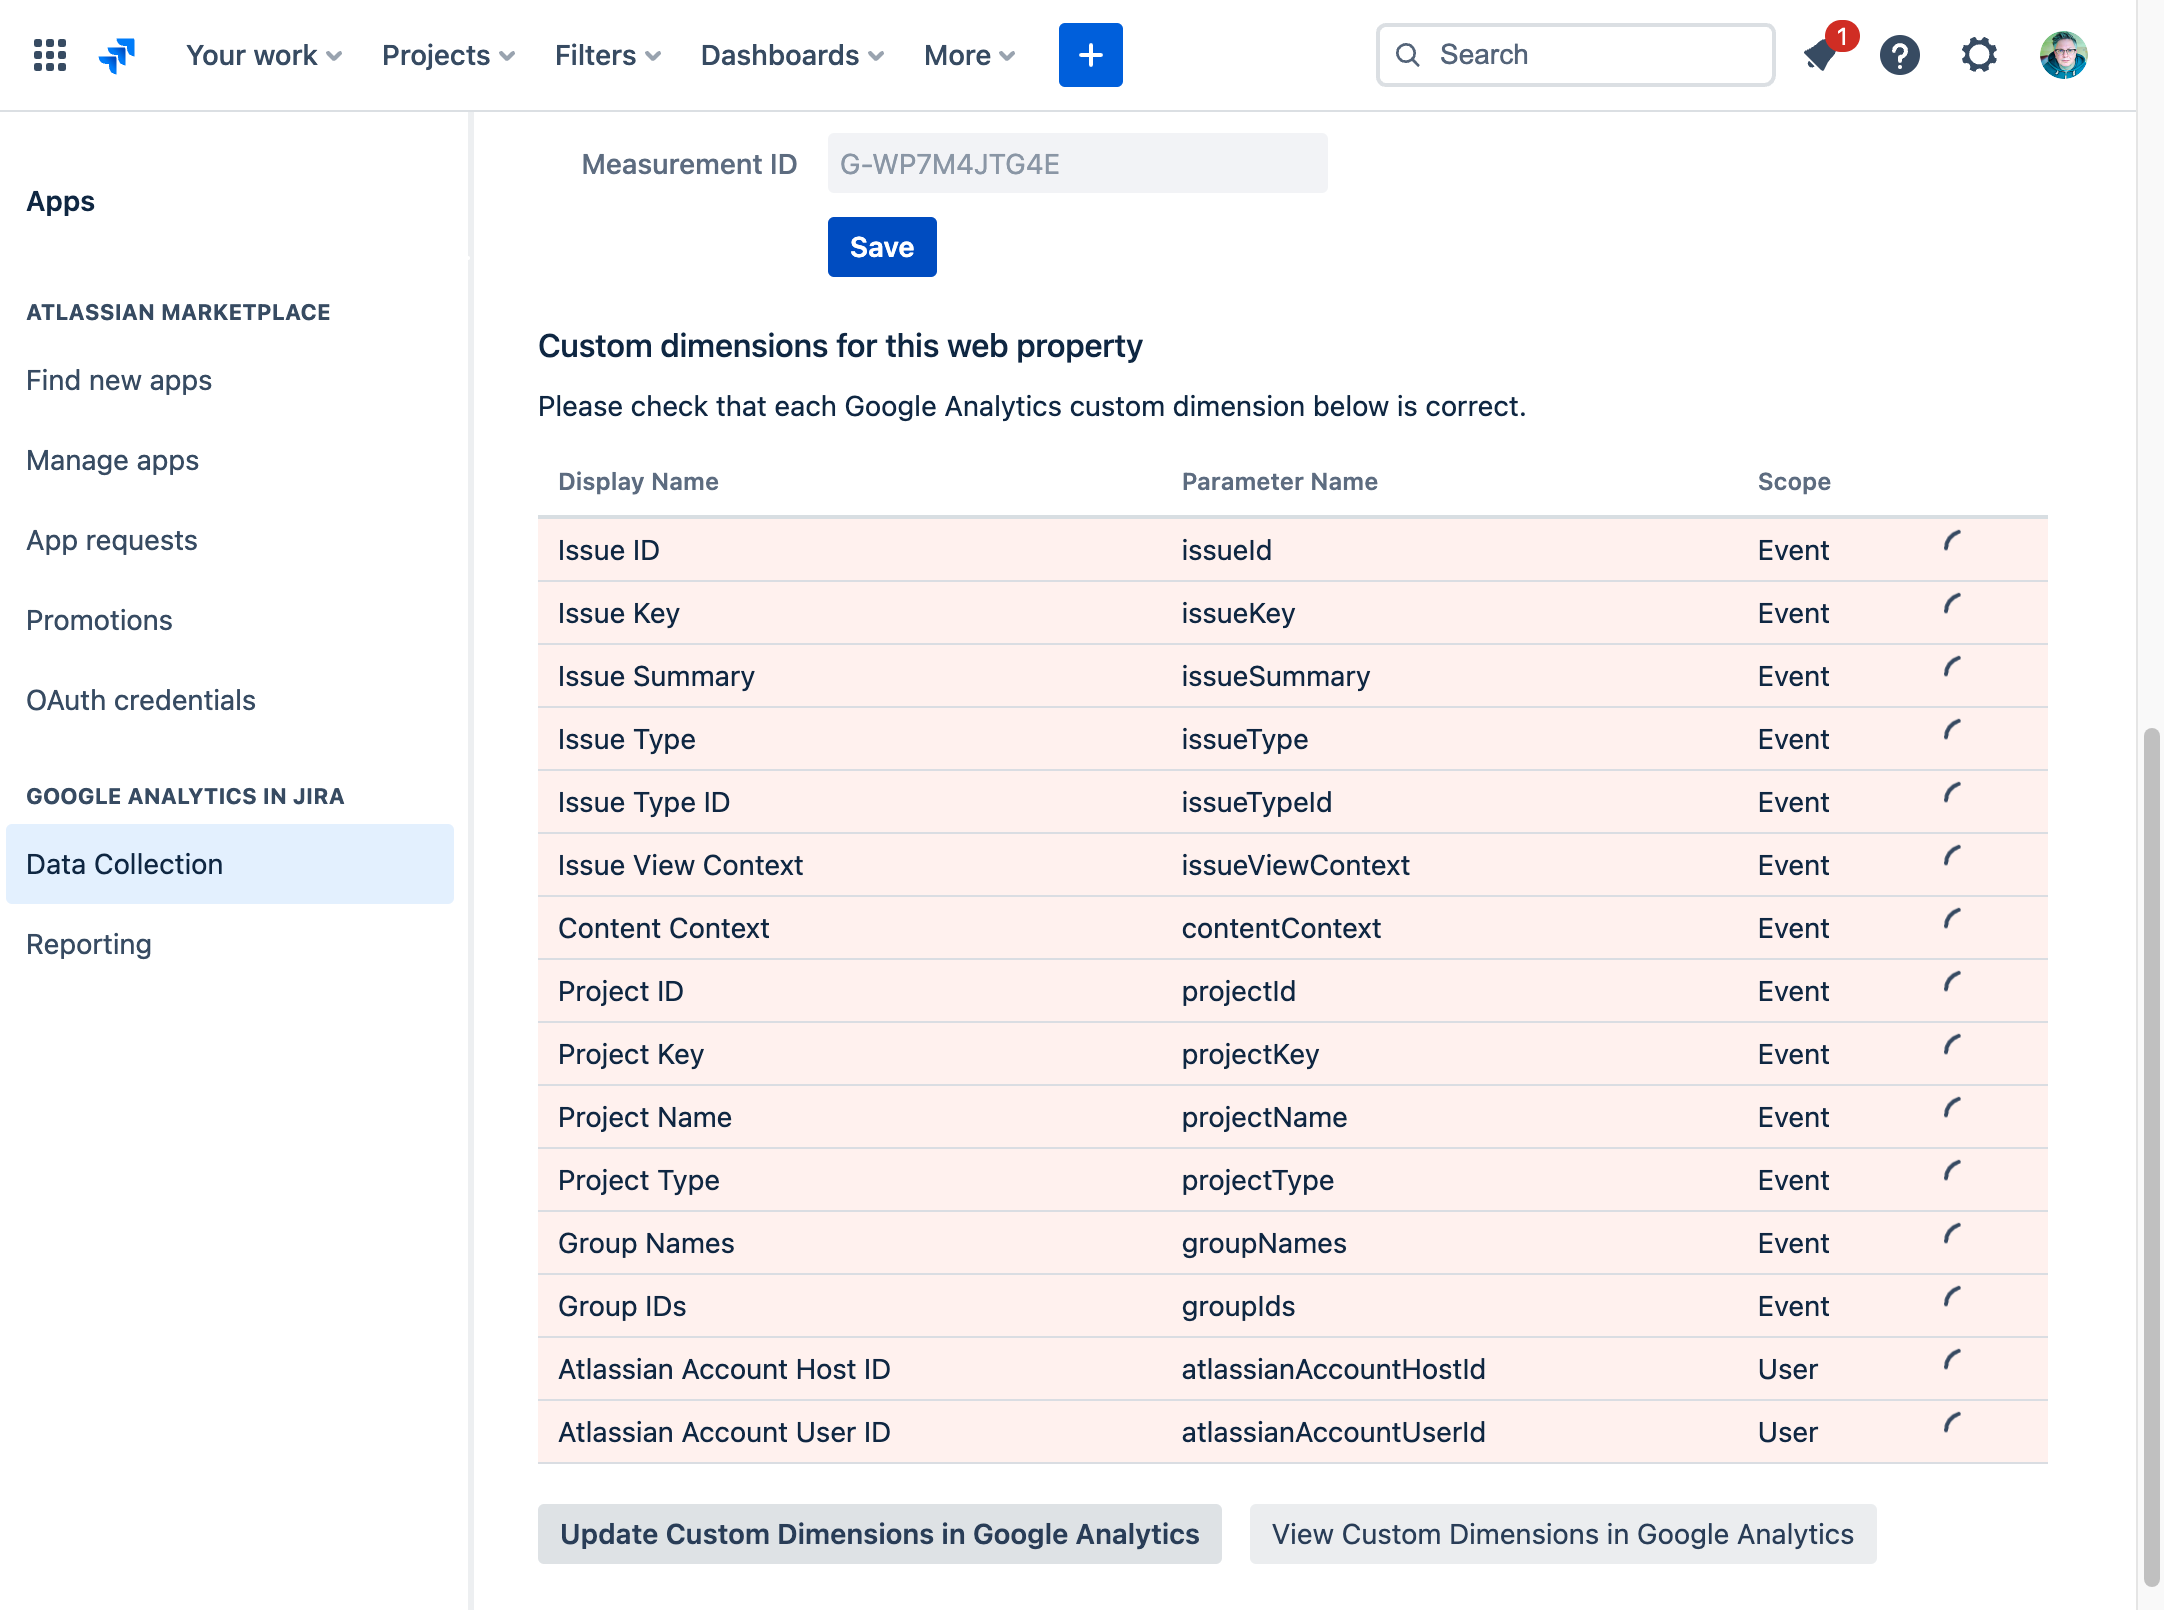
Task: Click the blue plus create button
Action: (1090, 55)
